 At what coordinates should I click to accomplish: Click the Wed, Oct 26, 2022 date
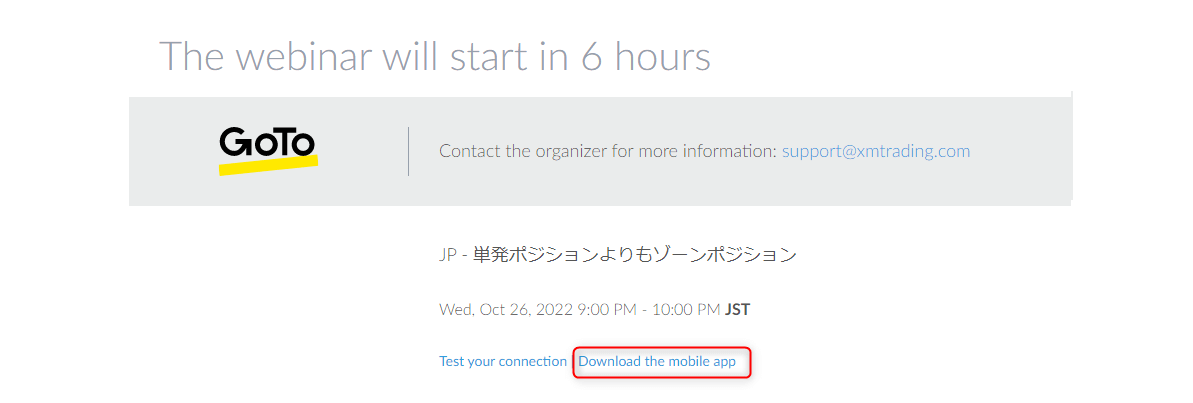[506, 309]
